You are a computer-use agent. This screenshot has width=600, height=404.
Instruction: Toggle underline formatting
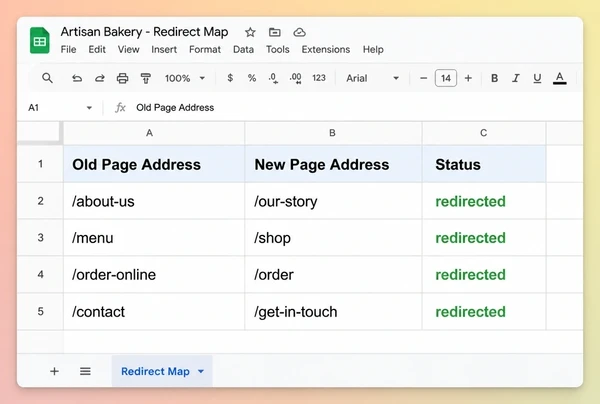tap(537, 78)
